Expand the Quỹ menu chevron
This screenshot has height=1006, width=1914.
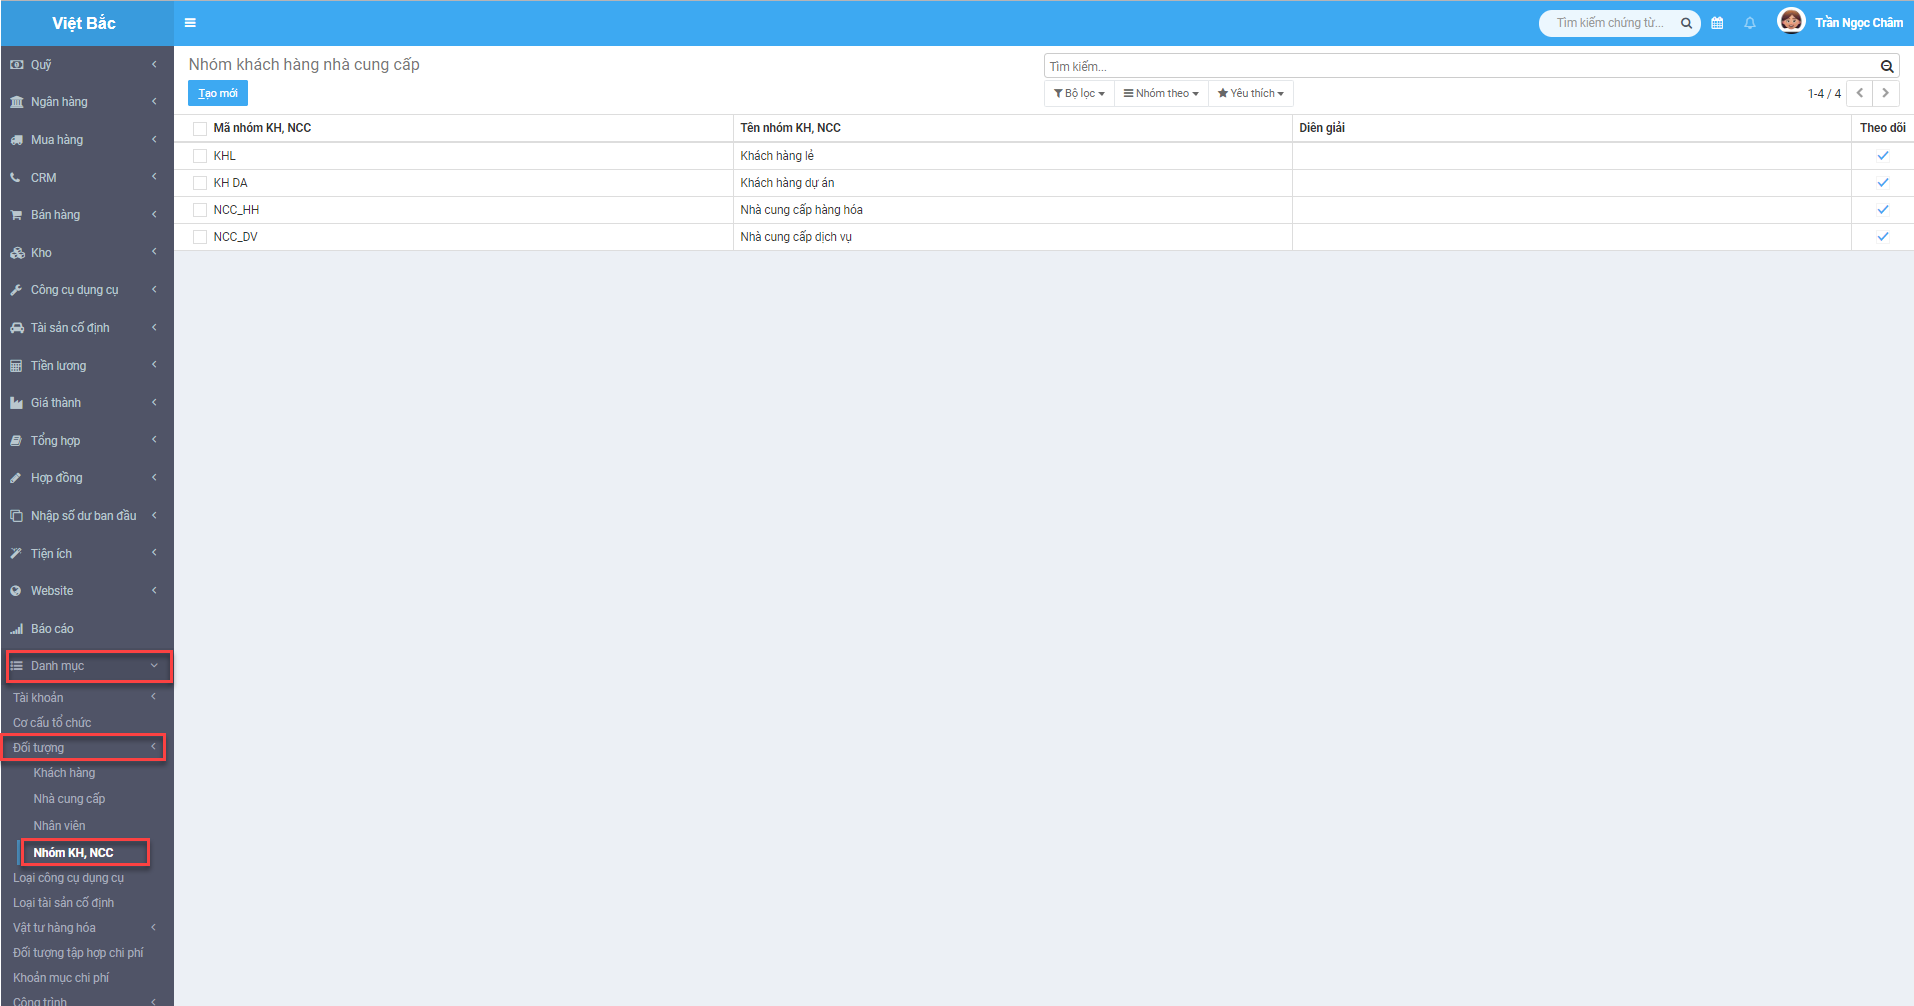[x=154, y=64]
